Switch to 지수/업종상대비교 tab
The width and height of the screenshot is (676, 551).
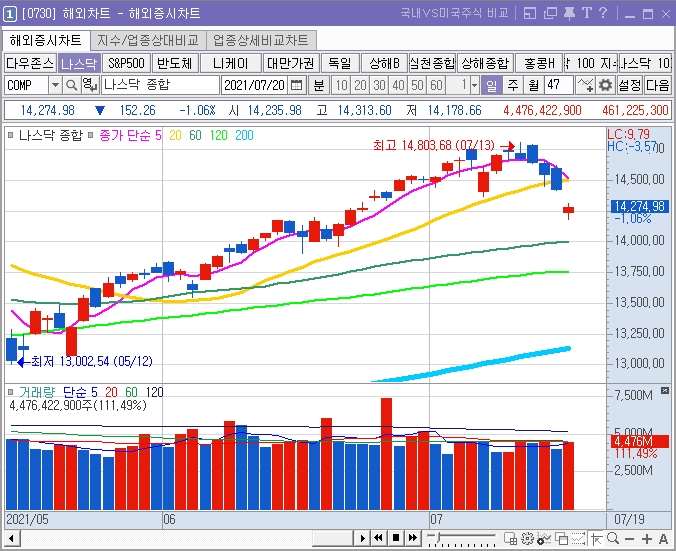[x=148, y=41]
